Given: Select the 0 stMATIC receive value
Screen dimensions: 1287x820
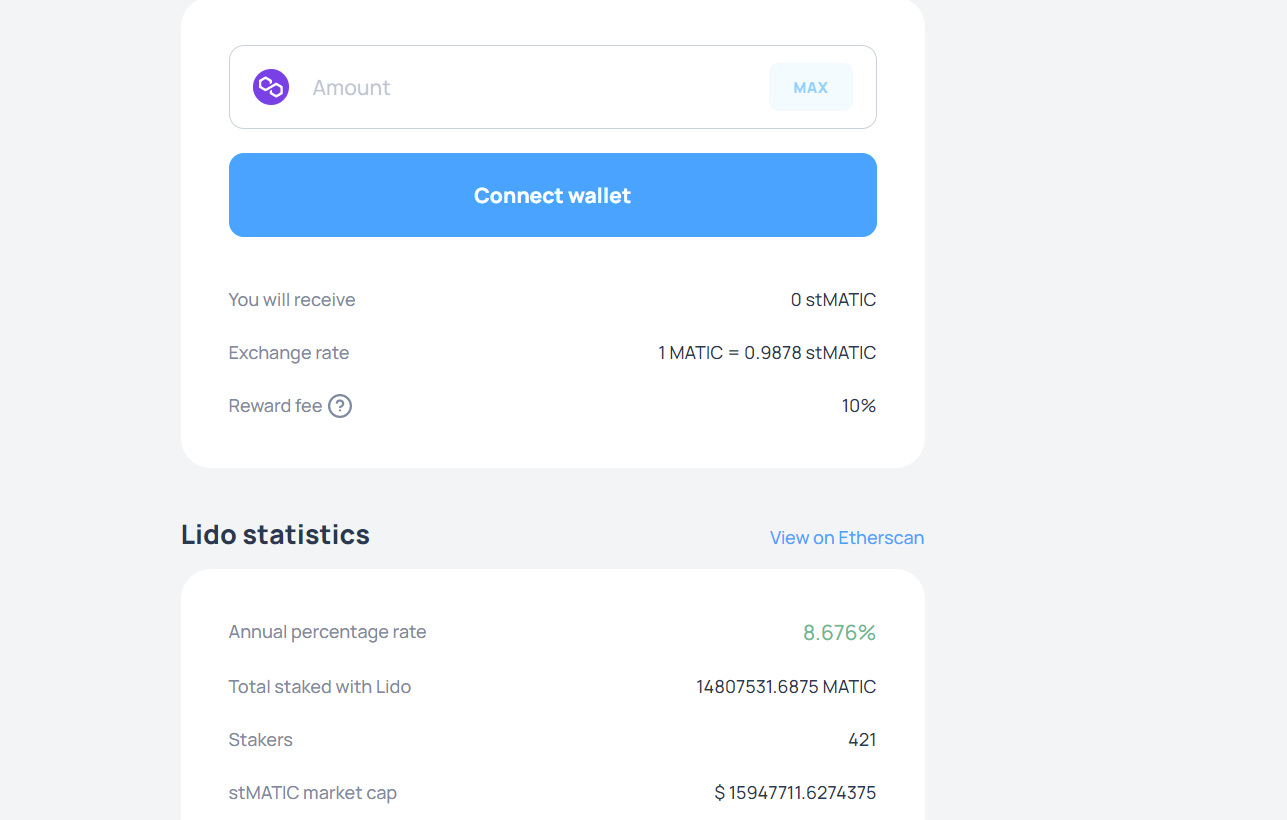Looking at the screenshot, I should pyautogui.click(x=833, y=300).
